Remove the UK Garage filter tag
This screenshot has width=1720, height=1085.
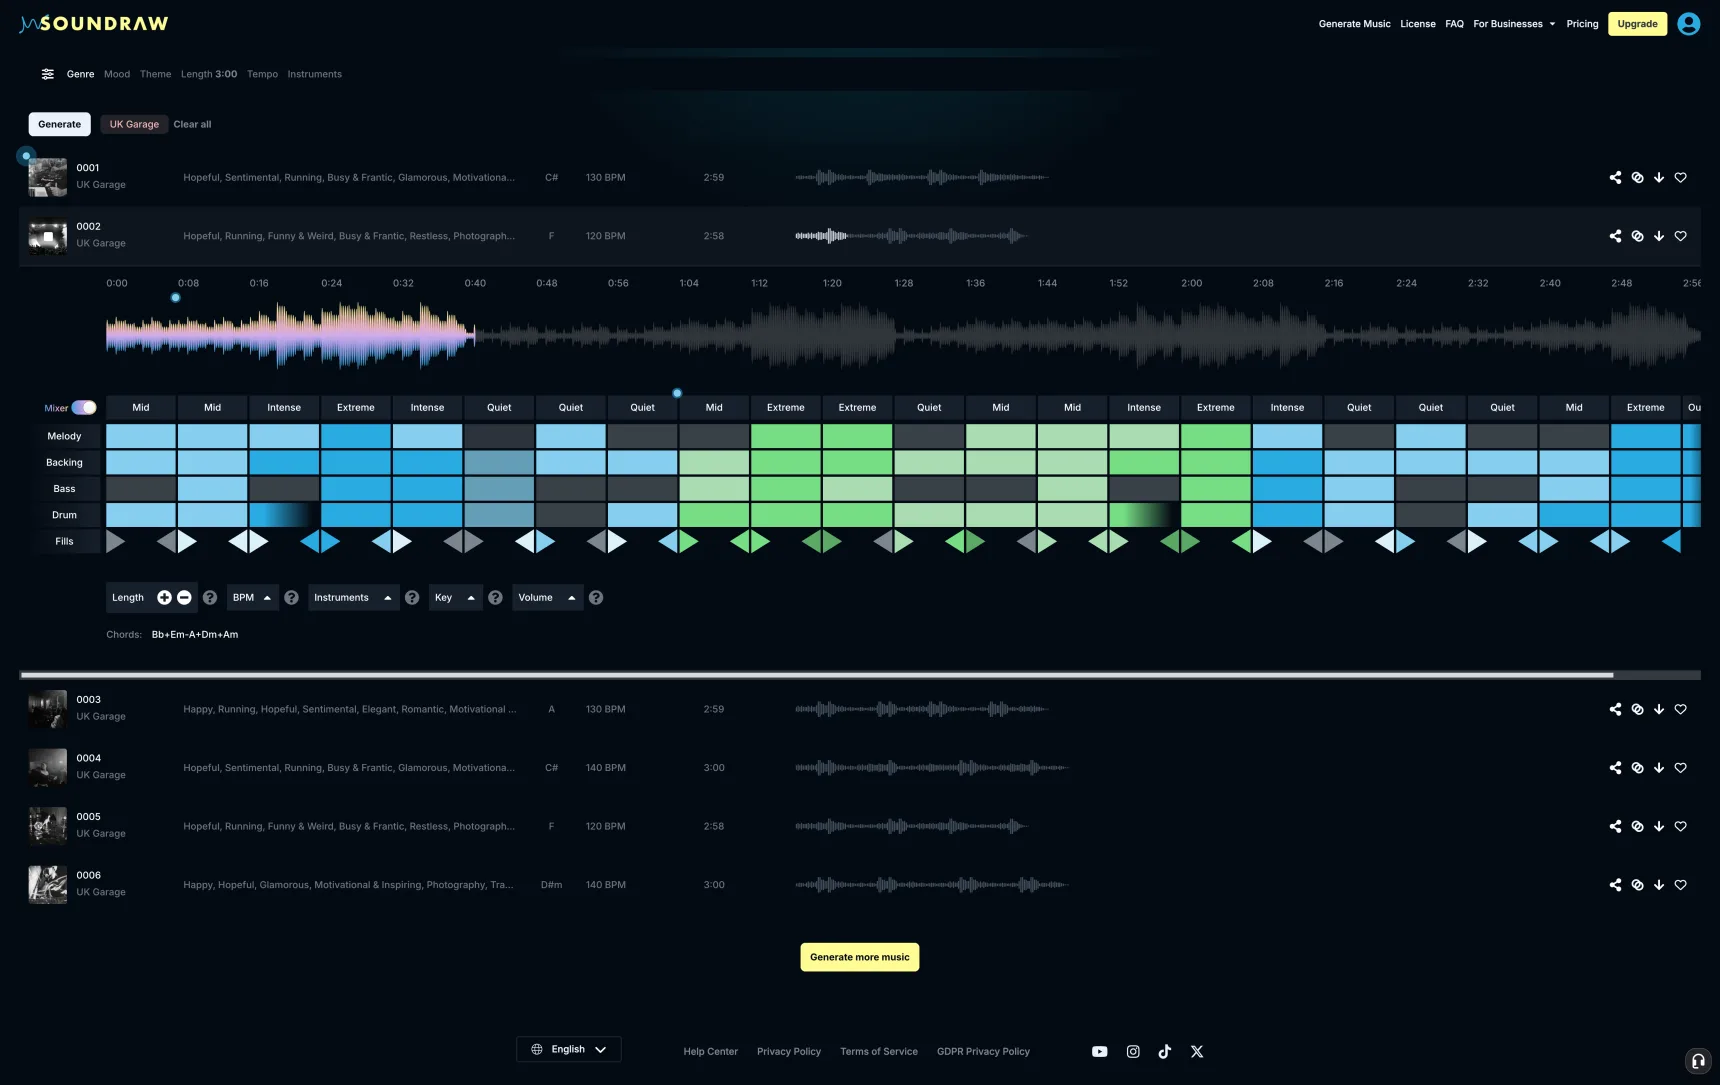134,124
